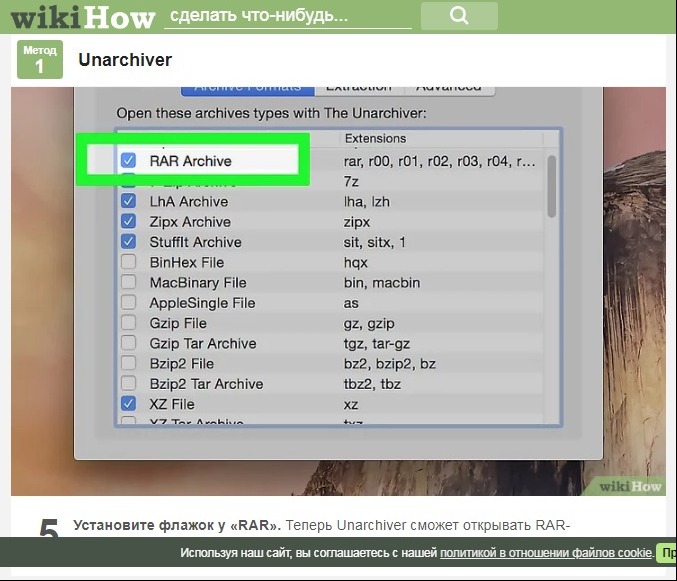Toggle the RAR Archive checkbox
This screenshot has height=581, width=677.
[128, 160]
